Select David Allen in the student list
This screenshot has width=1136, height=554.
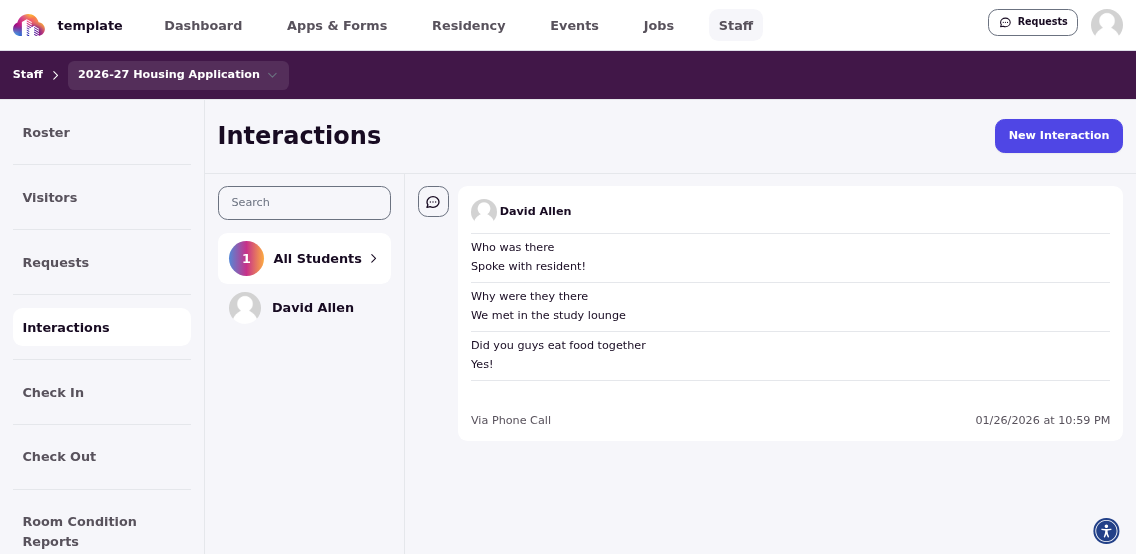(x=304, y=308)
